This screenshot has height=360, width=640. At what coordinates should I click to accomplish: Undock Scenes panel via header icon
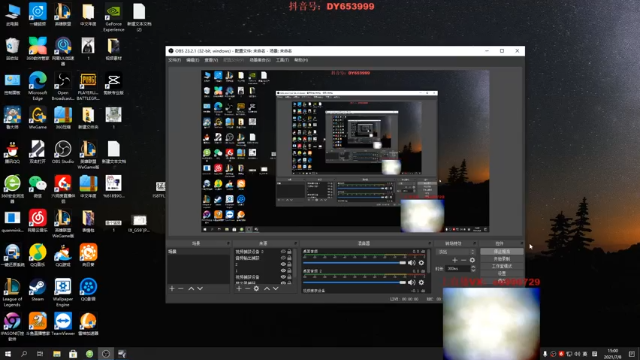point(228,243)
